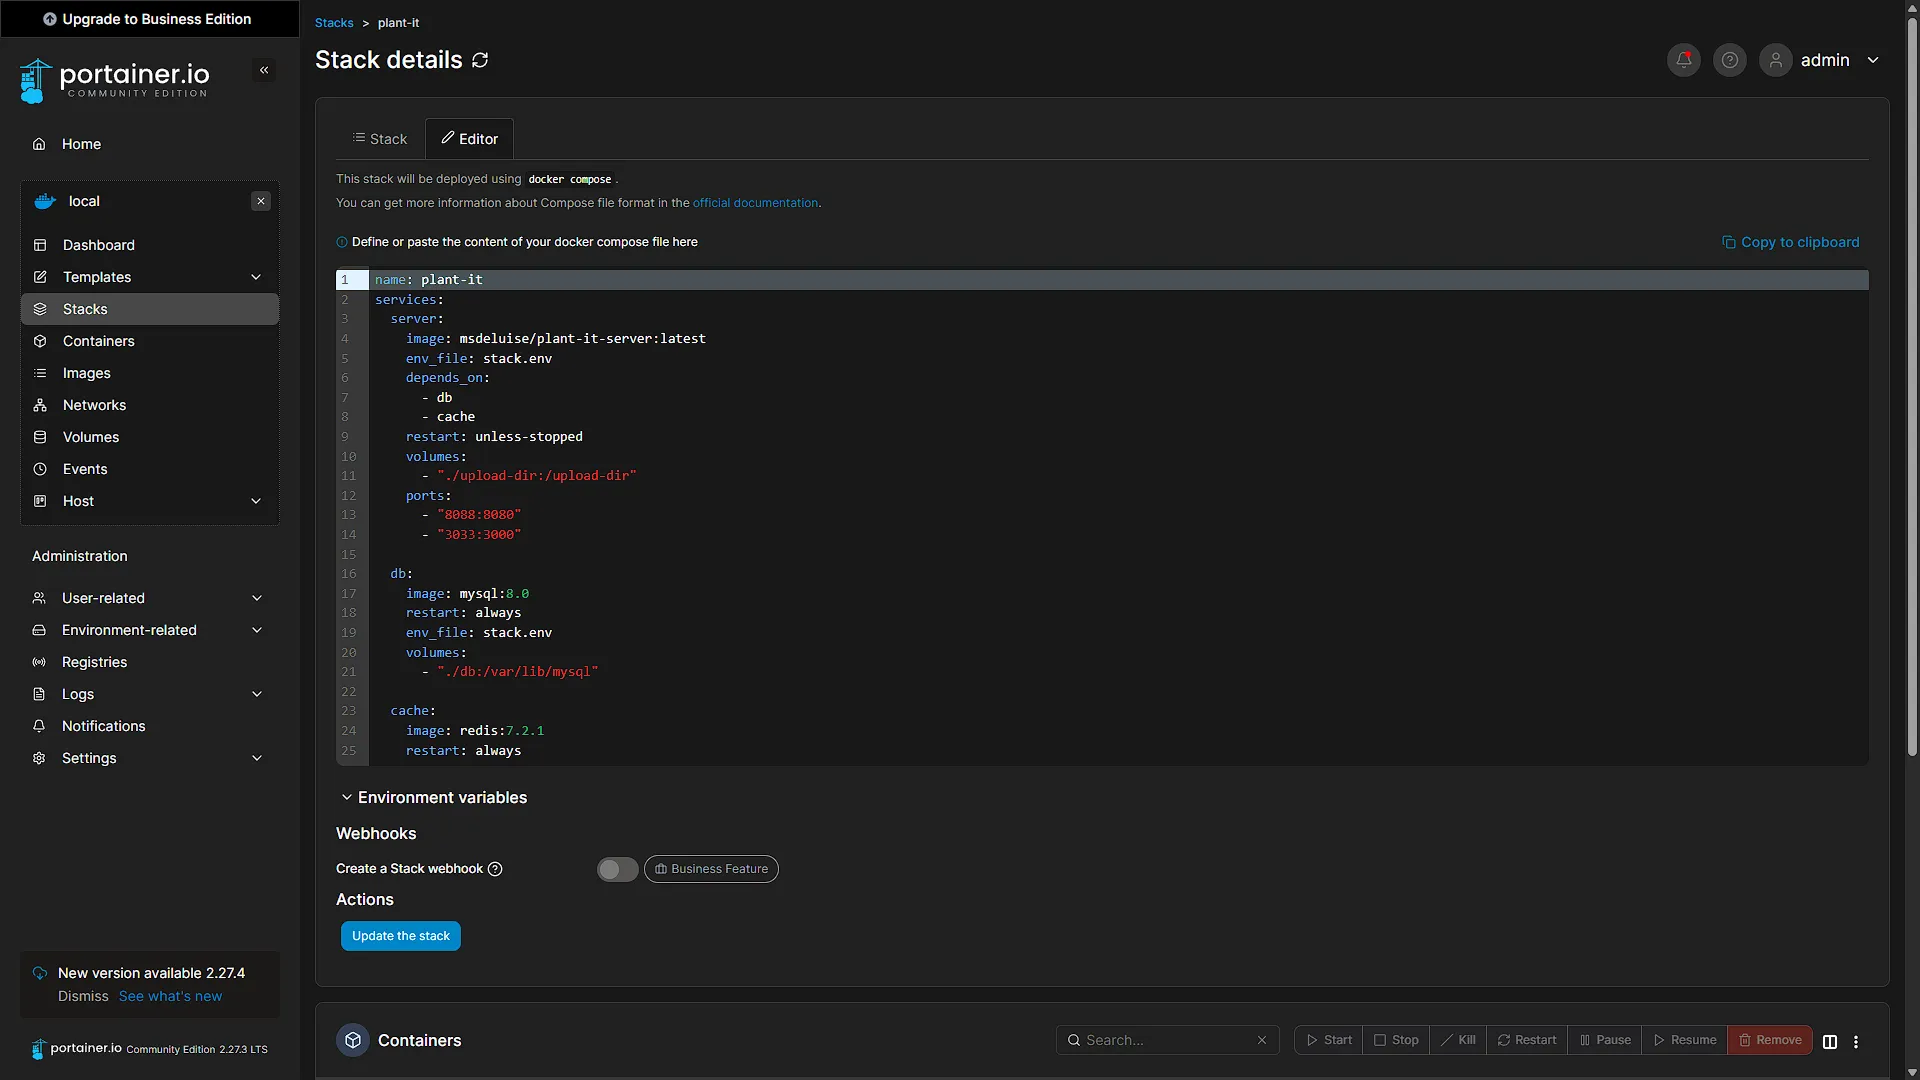The width and height of the screenshot is (1920, 1080).
Task: Click the page vertical scrollbar
Action: pyautogui.click(x=1912, y=385)
